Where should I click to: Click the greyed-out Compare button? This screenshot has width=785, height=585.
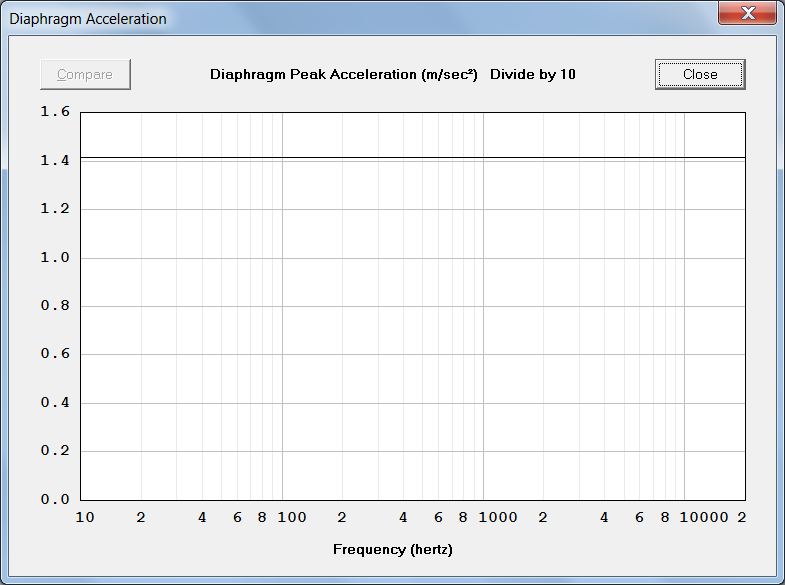pos(85,75)
